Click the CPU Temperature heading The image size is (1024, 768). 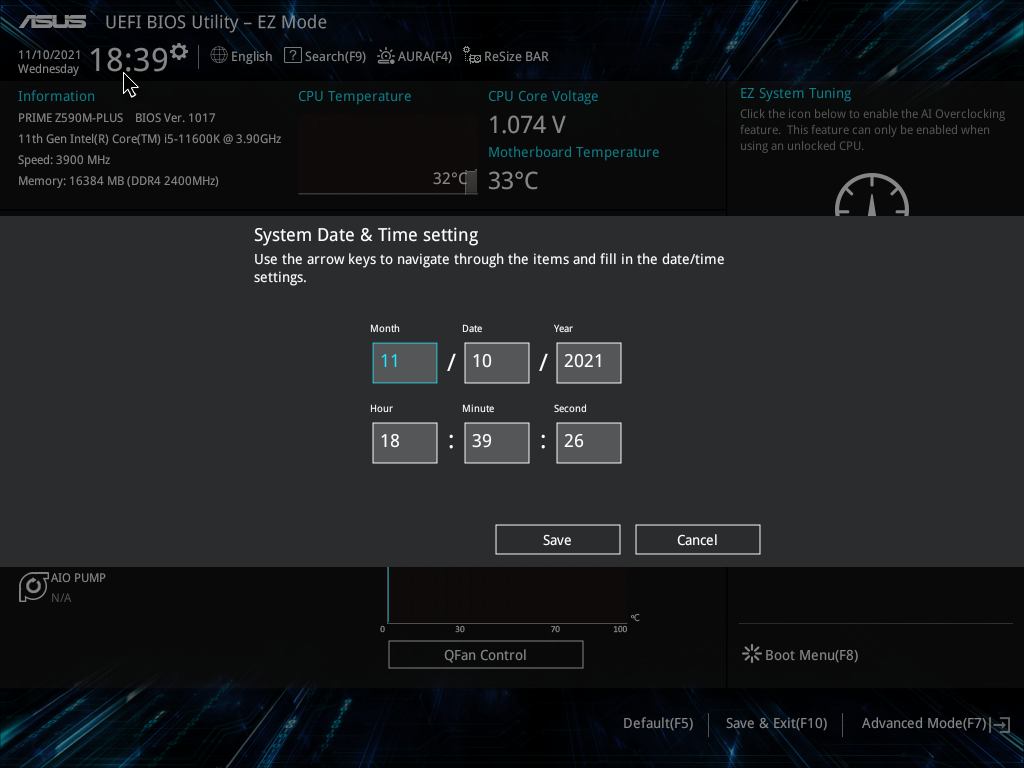pos(355,96)
